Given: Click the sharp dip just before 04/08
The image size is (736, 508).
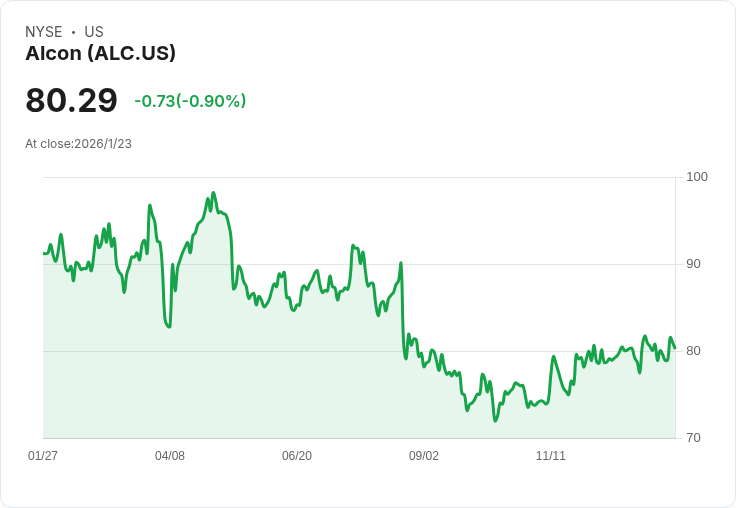Looking at the screenshot, I should click(x=169, y=327).
